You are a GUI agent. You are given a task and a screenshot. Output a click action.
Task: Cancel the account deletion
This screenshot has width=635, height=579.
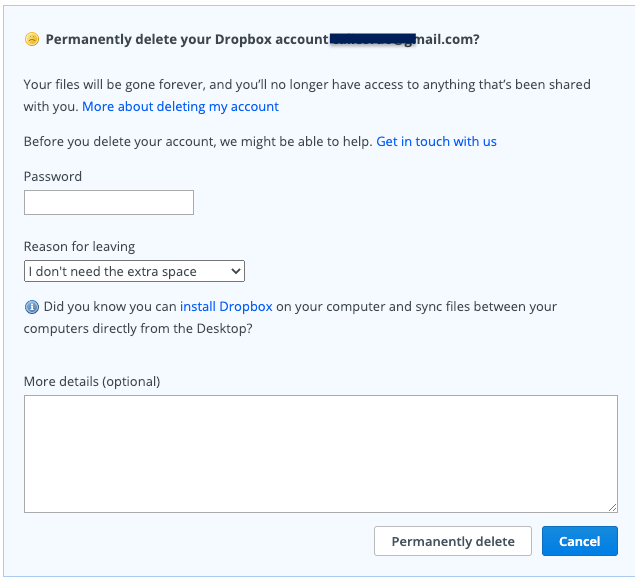click(580, 541)
